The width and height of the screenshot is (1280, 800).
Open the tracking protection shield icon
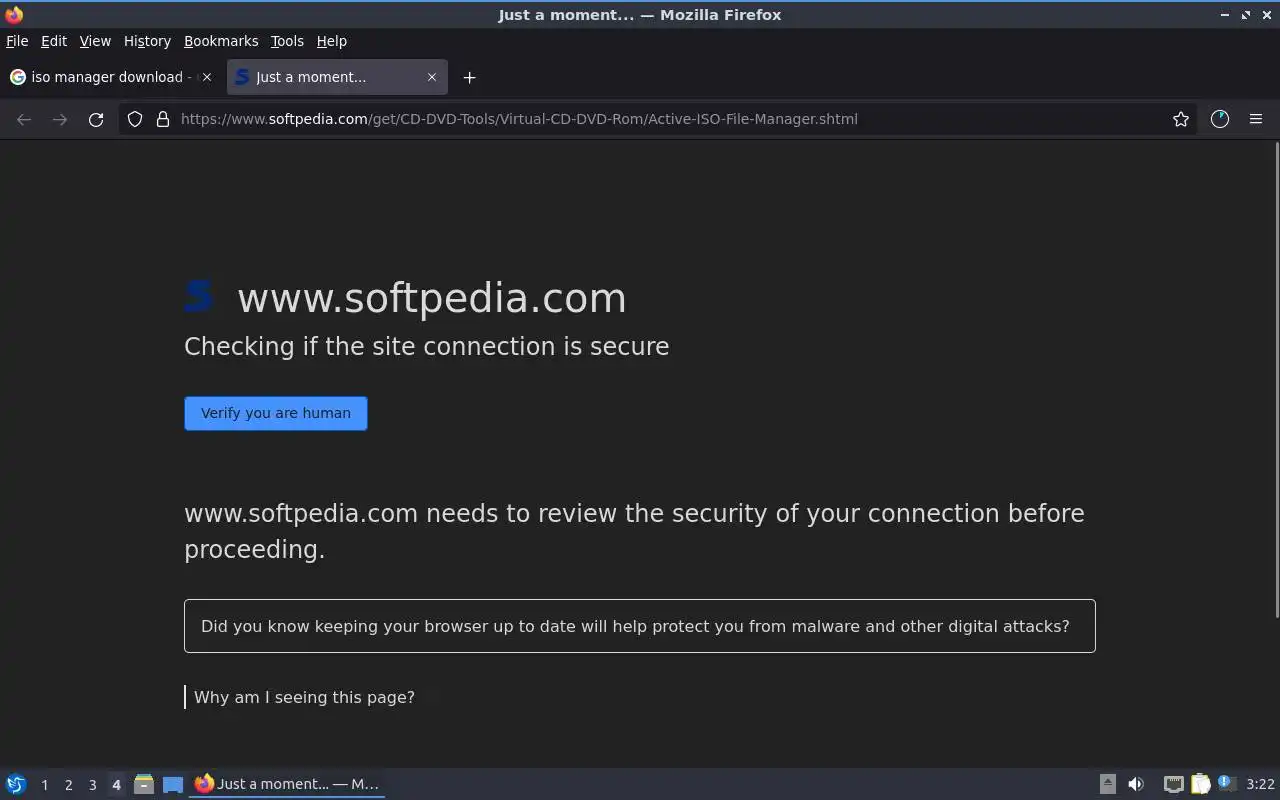pos(135,119)
